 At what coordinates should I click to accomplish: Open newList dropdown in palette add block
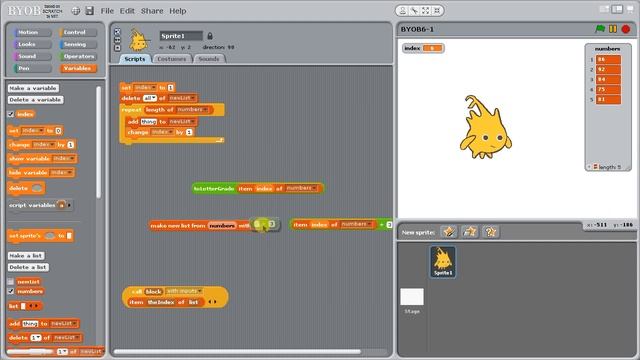point(63,323)
